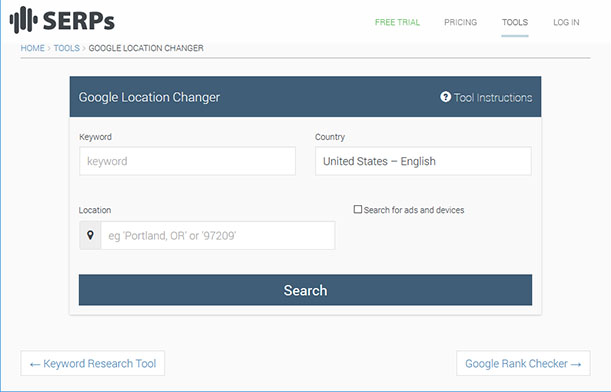Click the TOOLS breadcrumb link
Image resolution: width=611 pixels, height=392 pixels.
coord(67,48)
